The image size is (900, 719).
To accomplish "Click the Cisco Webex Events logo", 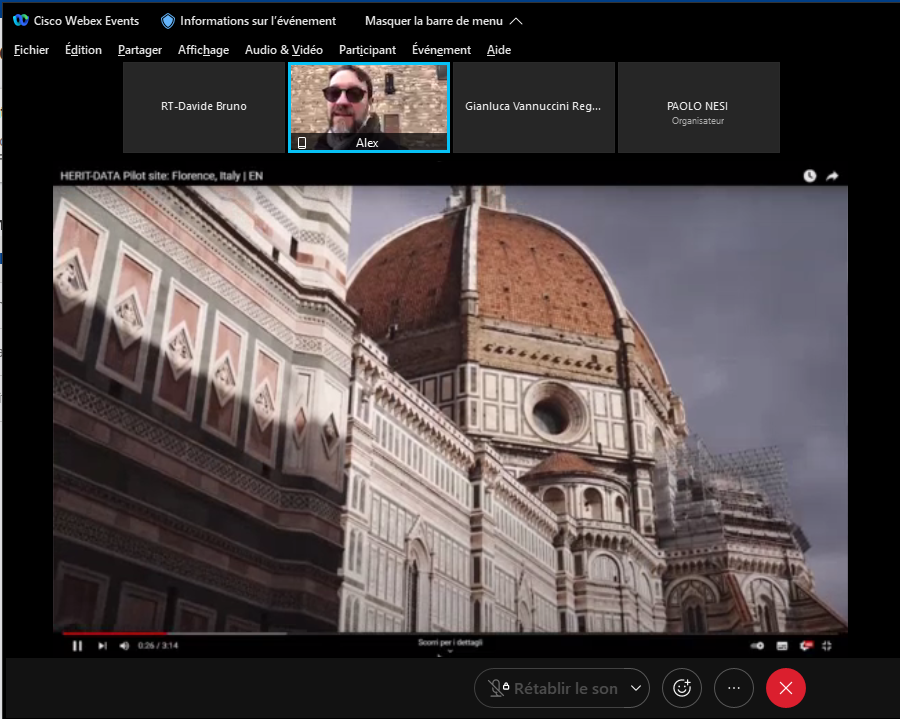I will click(x=21, y=21).
